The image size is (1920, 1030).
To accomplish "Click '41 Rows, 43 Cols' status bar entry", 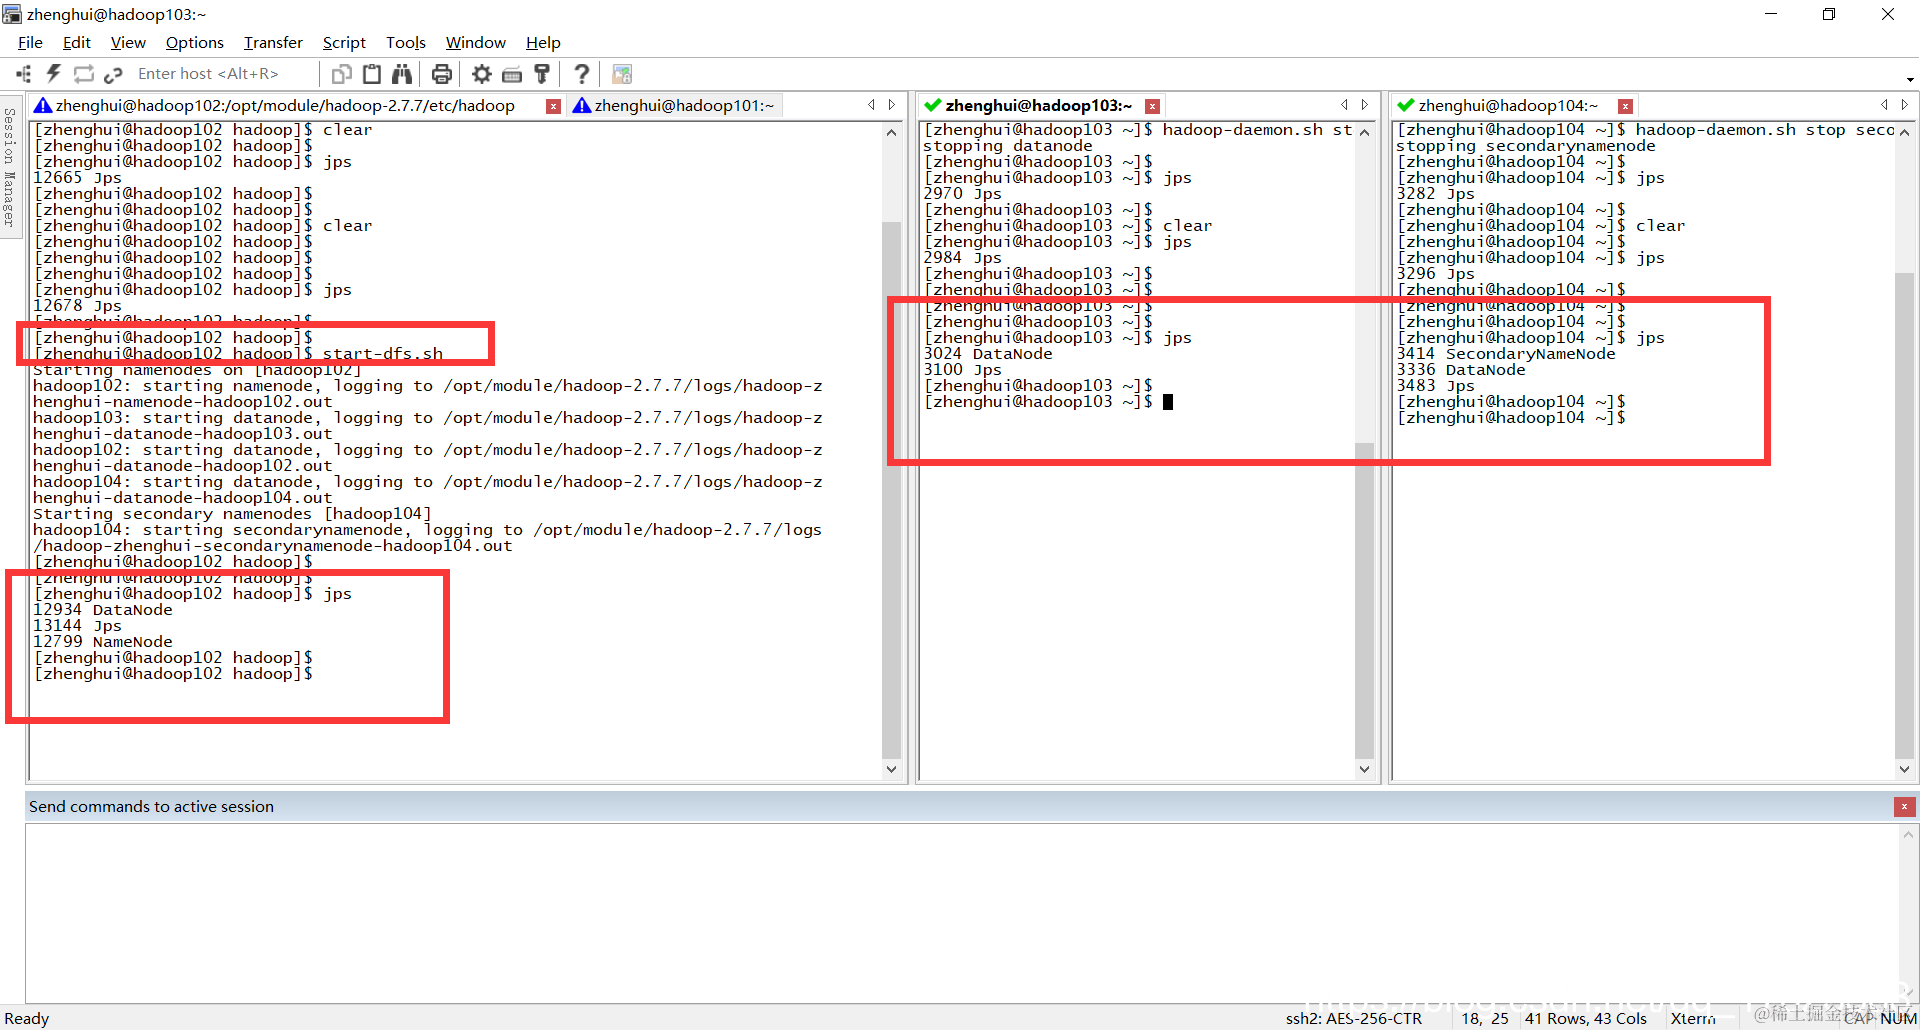I will coord(1585,1018).
